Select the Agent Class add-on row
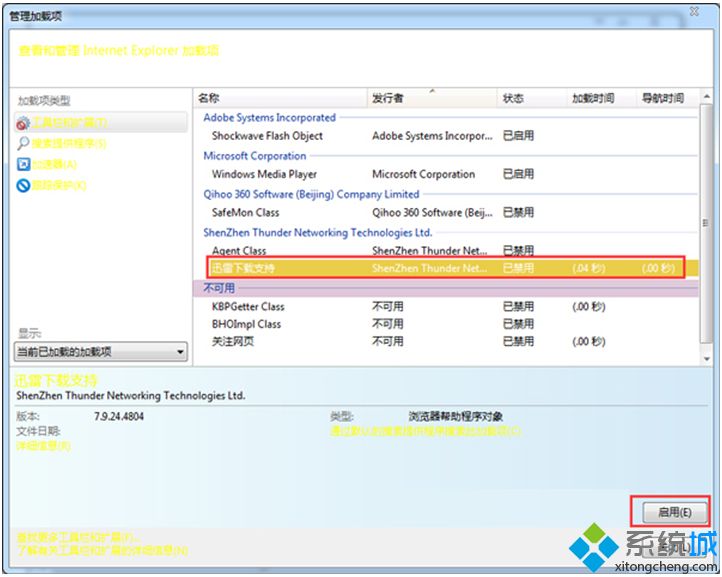 pyautogui.click(x=446, y=251)
